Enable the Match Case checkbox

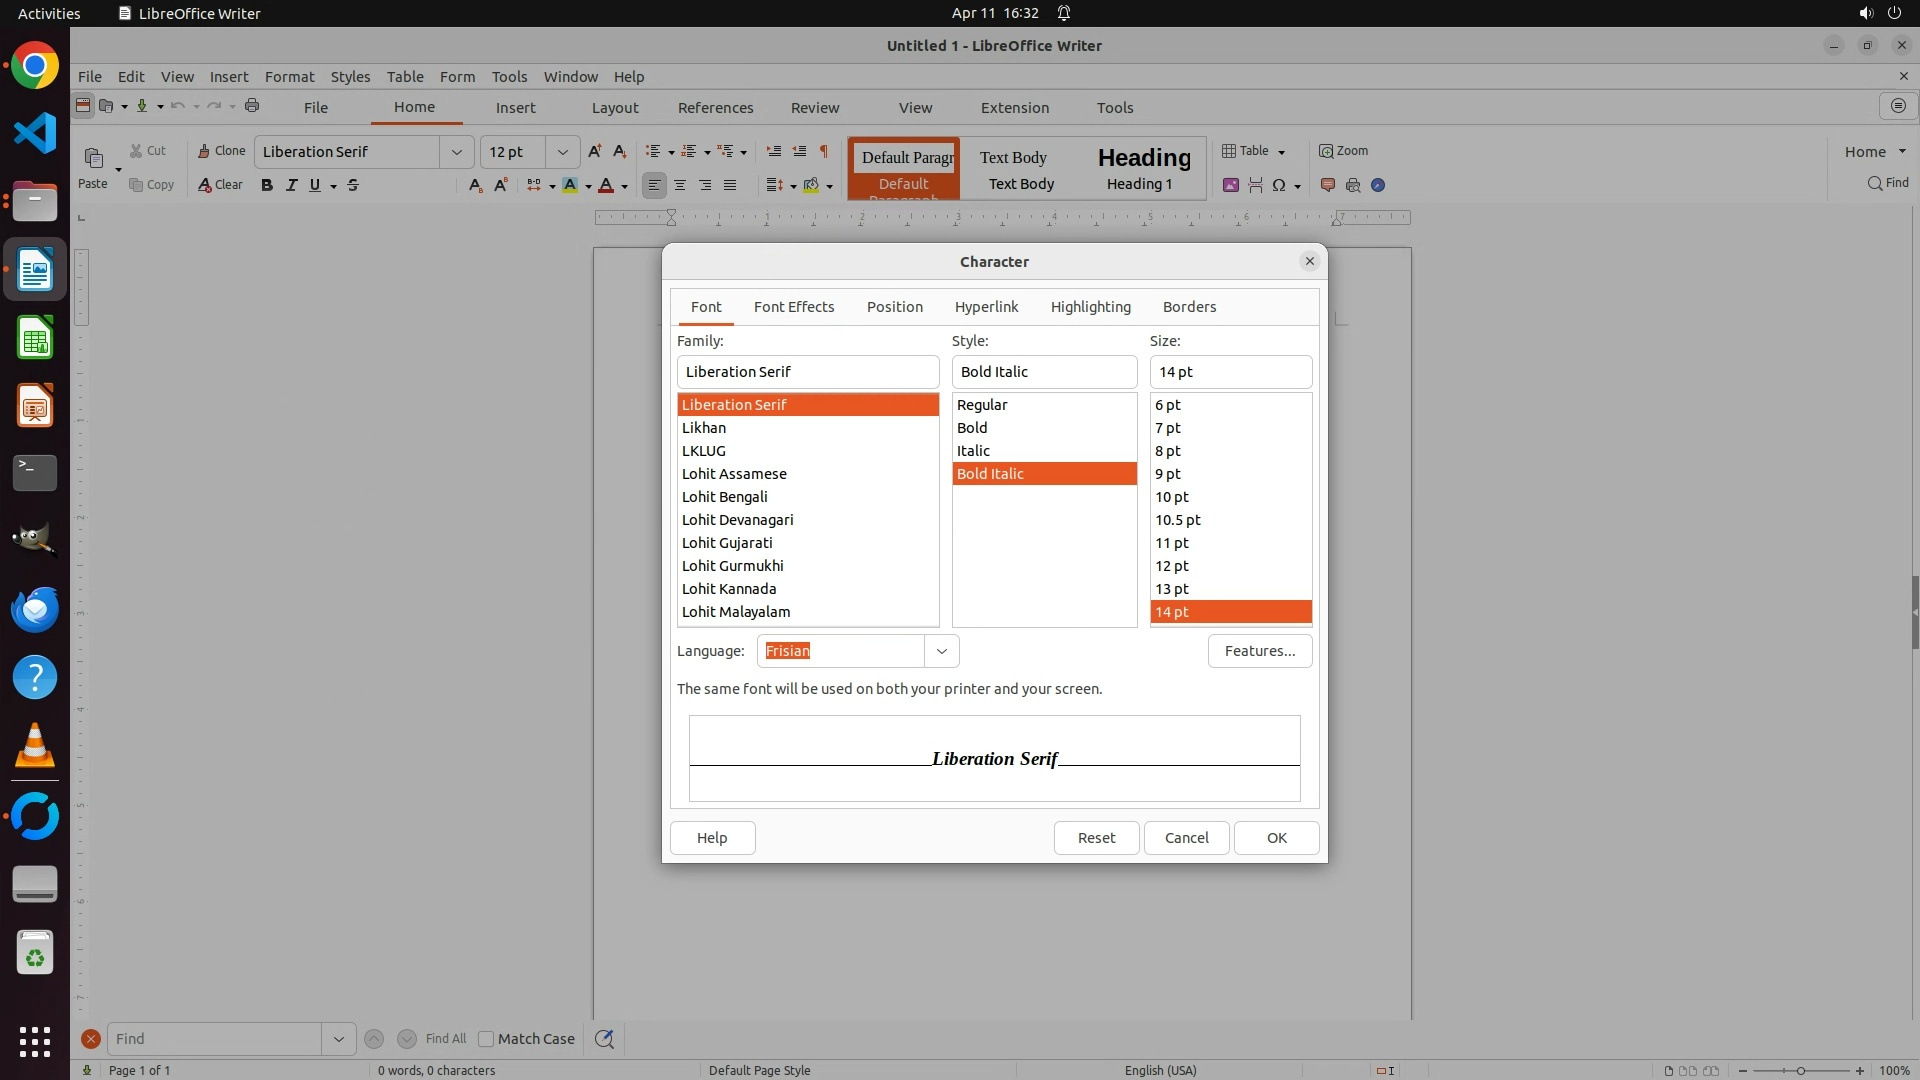tap(486, 1039)
